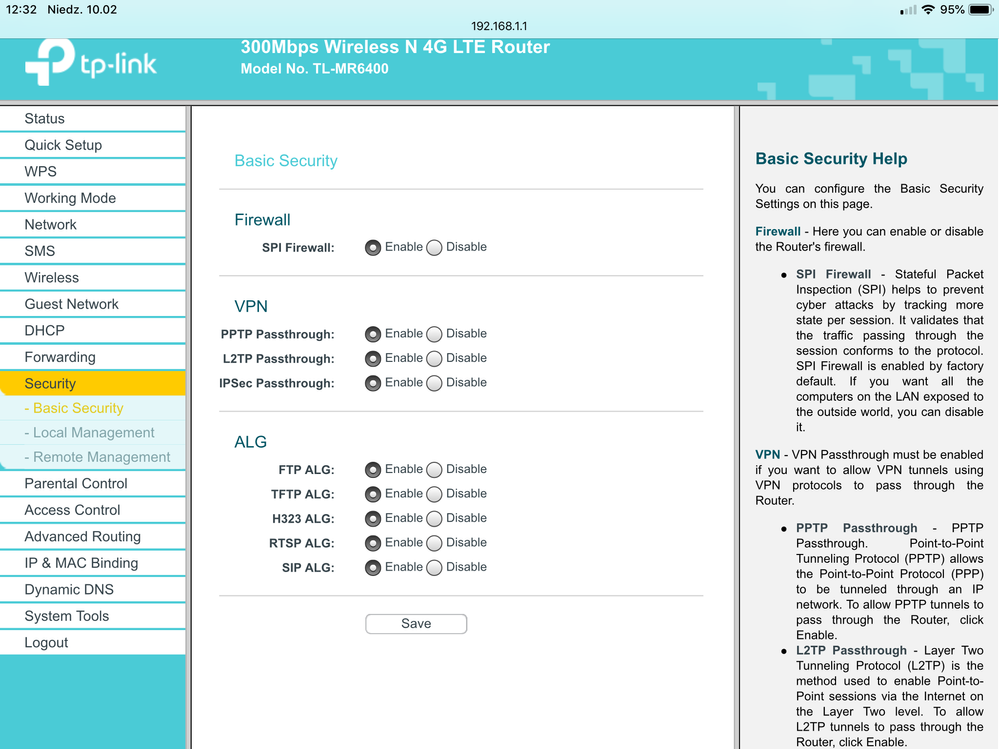Expand the System Tools section
The height and width of the screenshot is (749, 999).
(67, 616)
